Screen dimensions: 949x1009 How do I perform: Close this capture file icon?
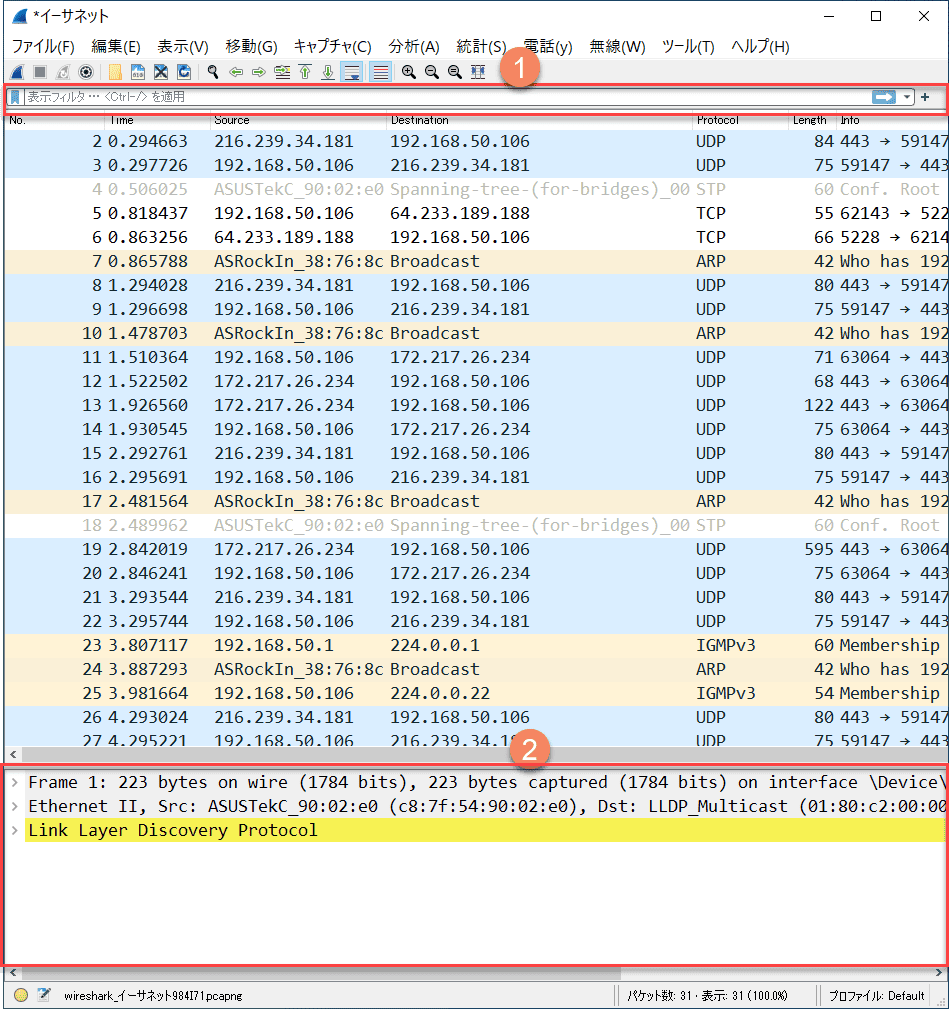(161, 72)
